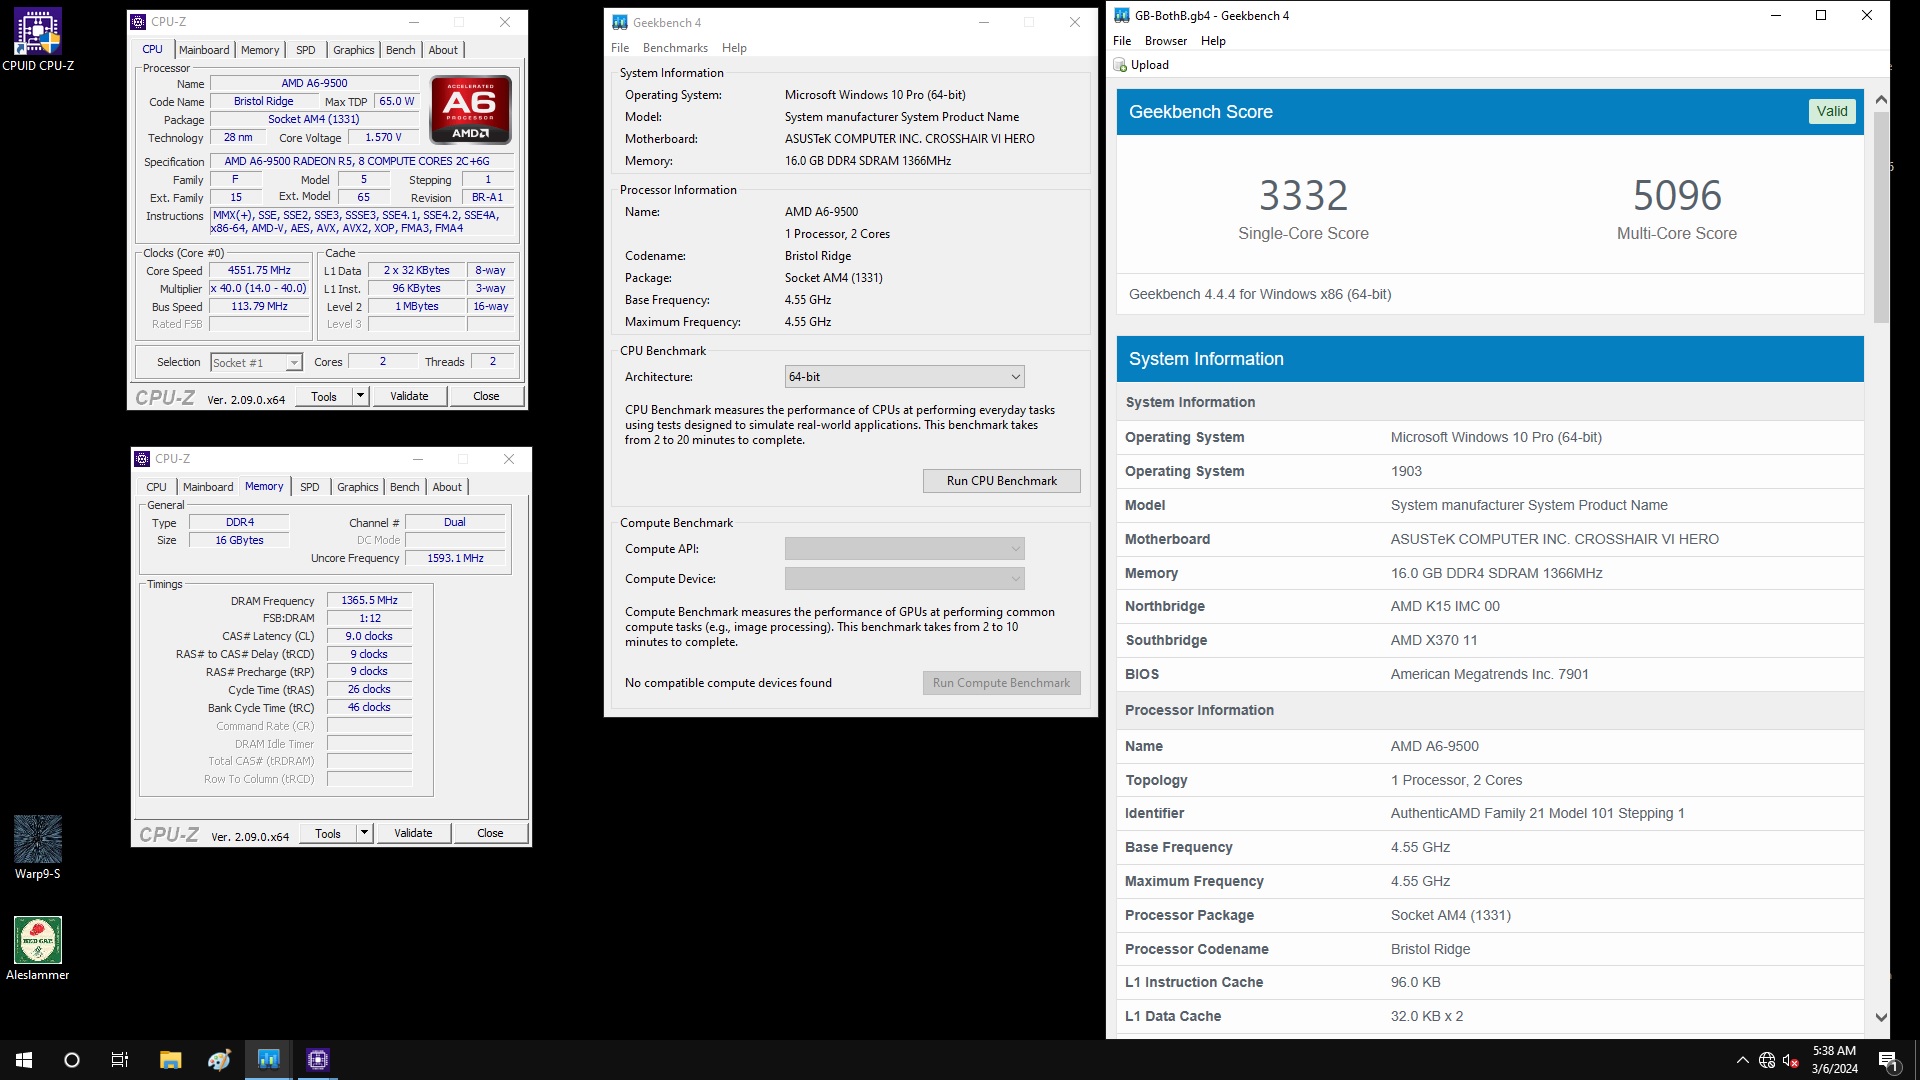Screen dimensions: 1920x1080
Task: Click CAS# Latency value 9.0 clocks
Action: (369, 636)
